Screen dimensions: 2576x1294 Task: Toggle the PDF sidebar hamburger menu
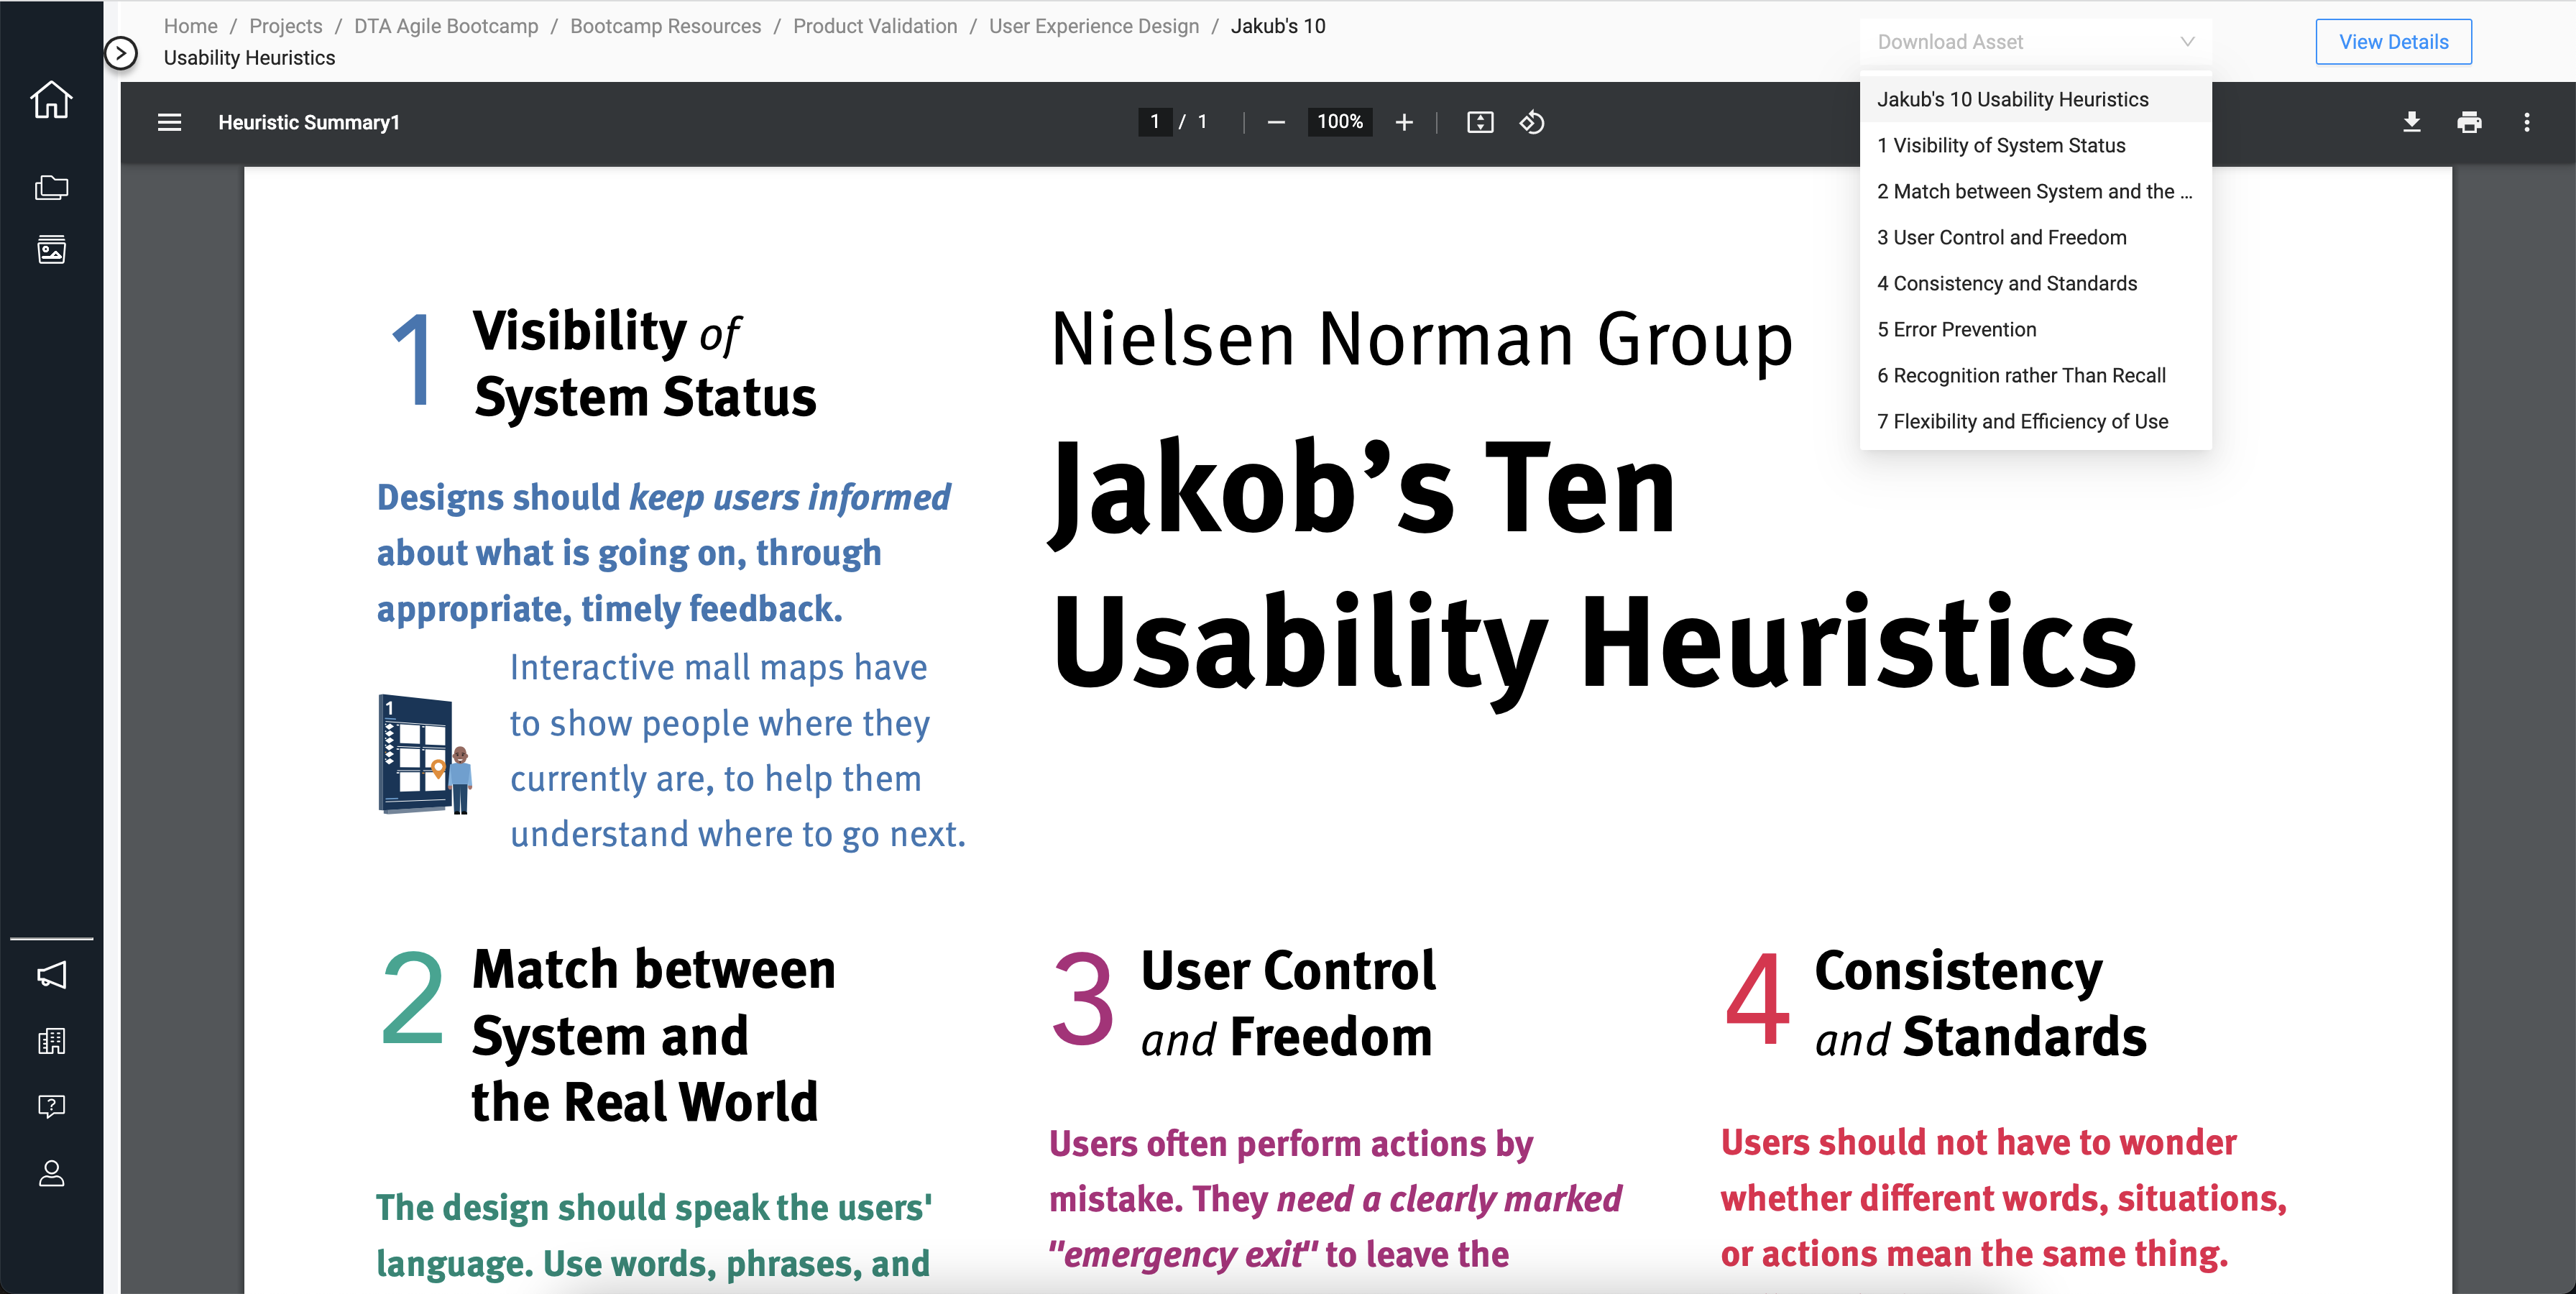point(169,122)
